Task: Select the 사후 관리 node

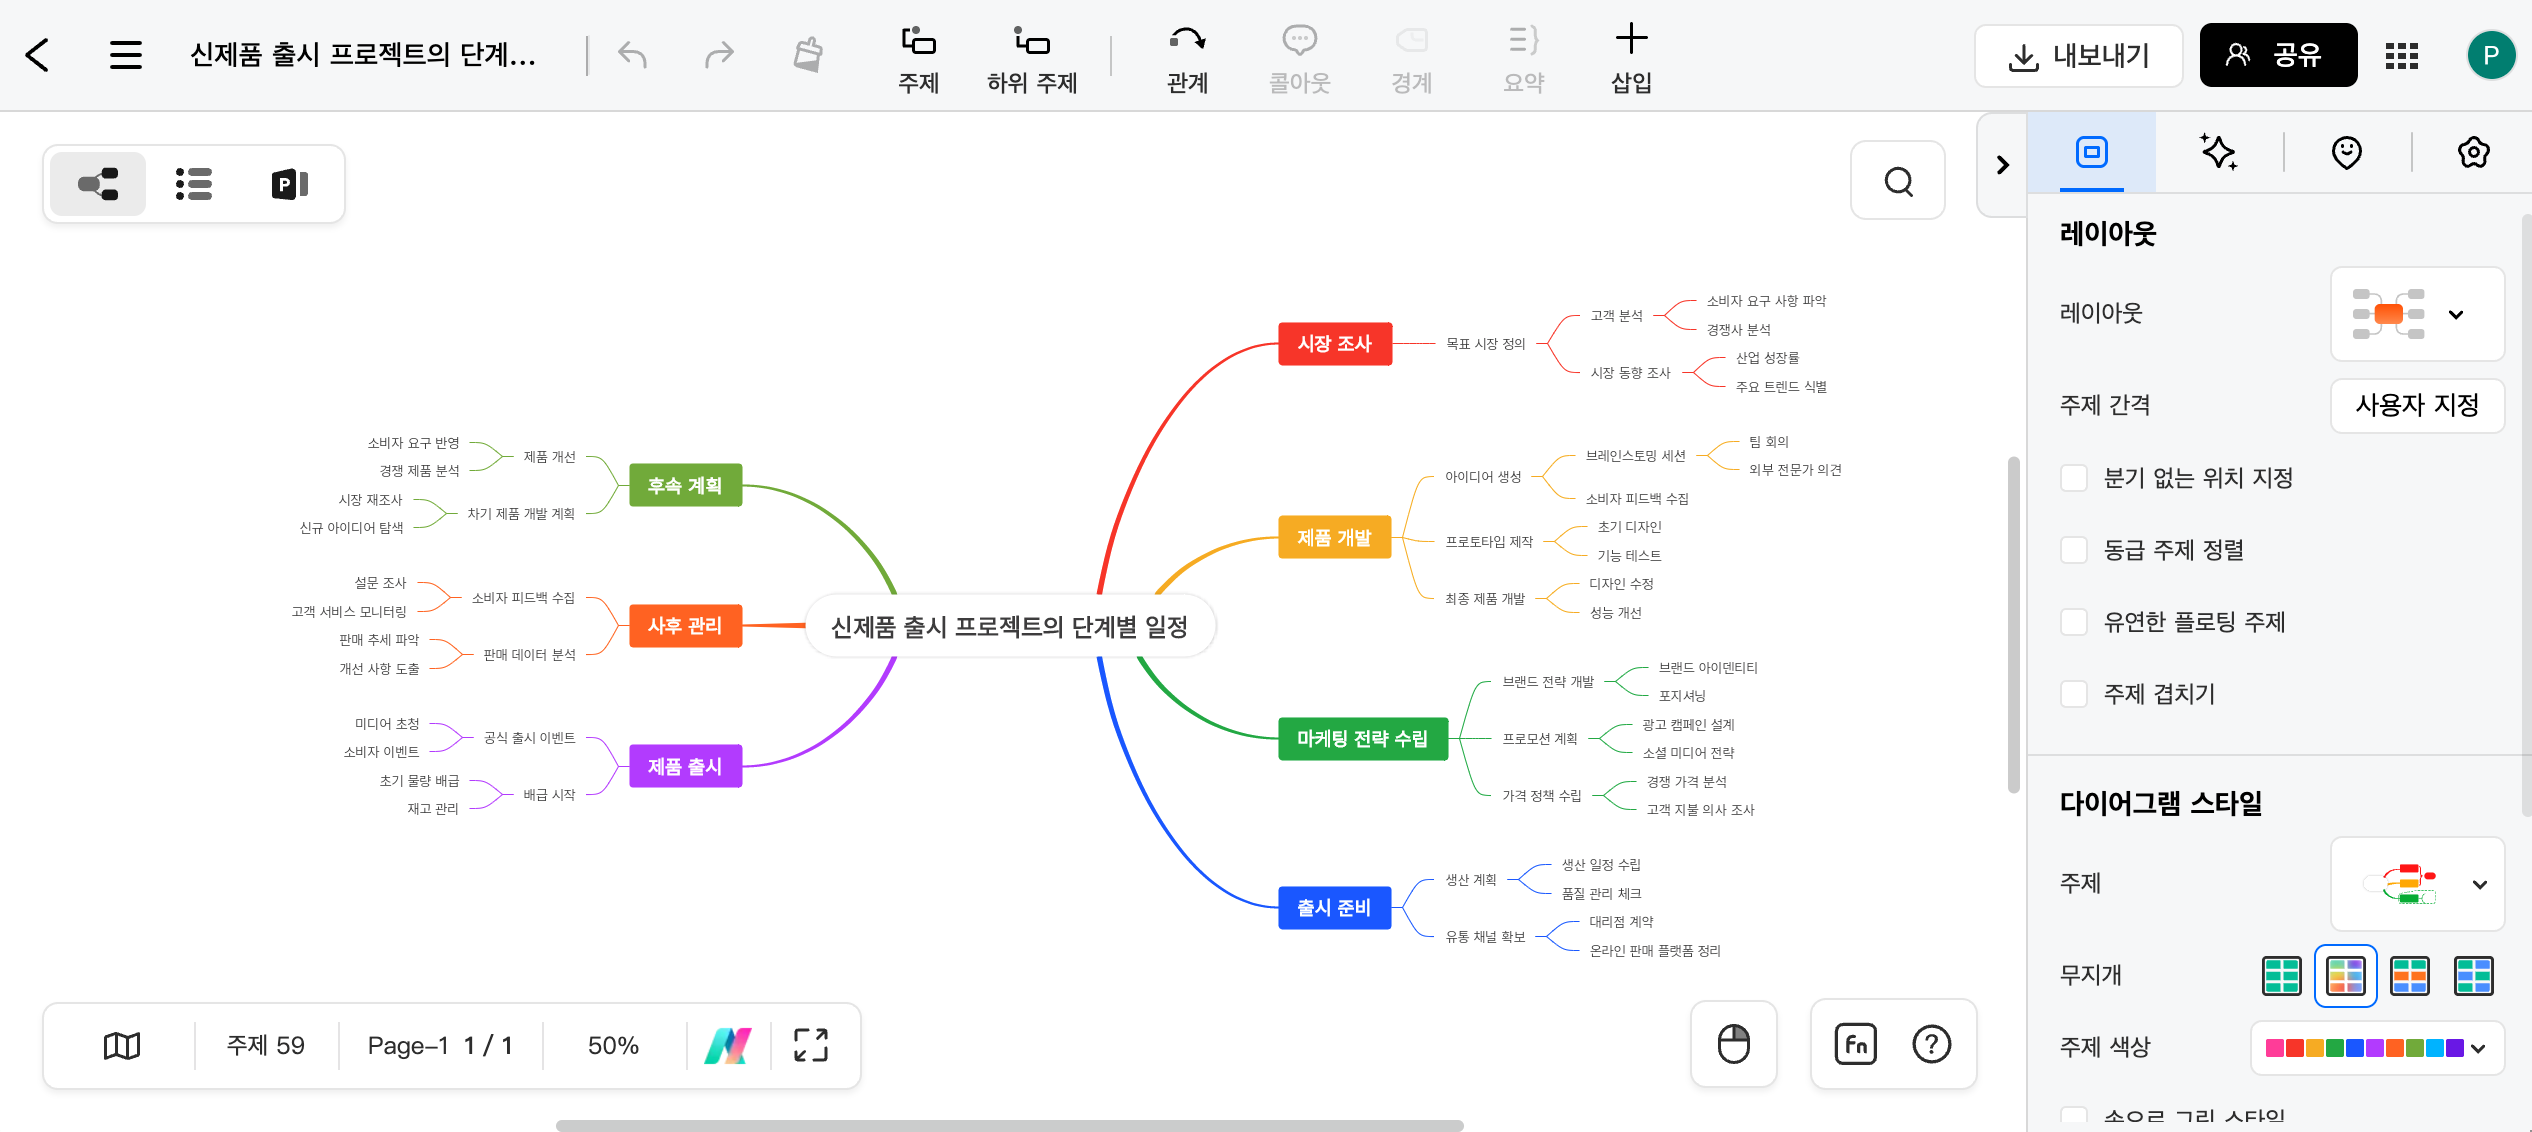Action: pos(685,626)
